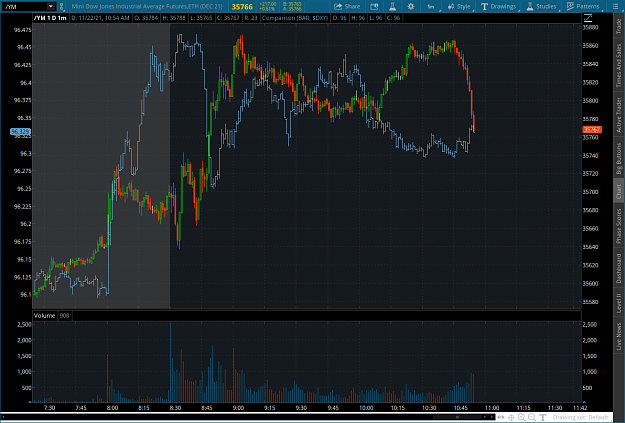The height and width of the screenshot is (423, 625).
Task: Click the O: 35784 open value
Action: [147, 18]
